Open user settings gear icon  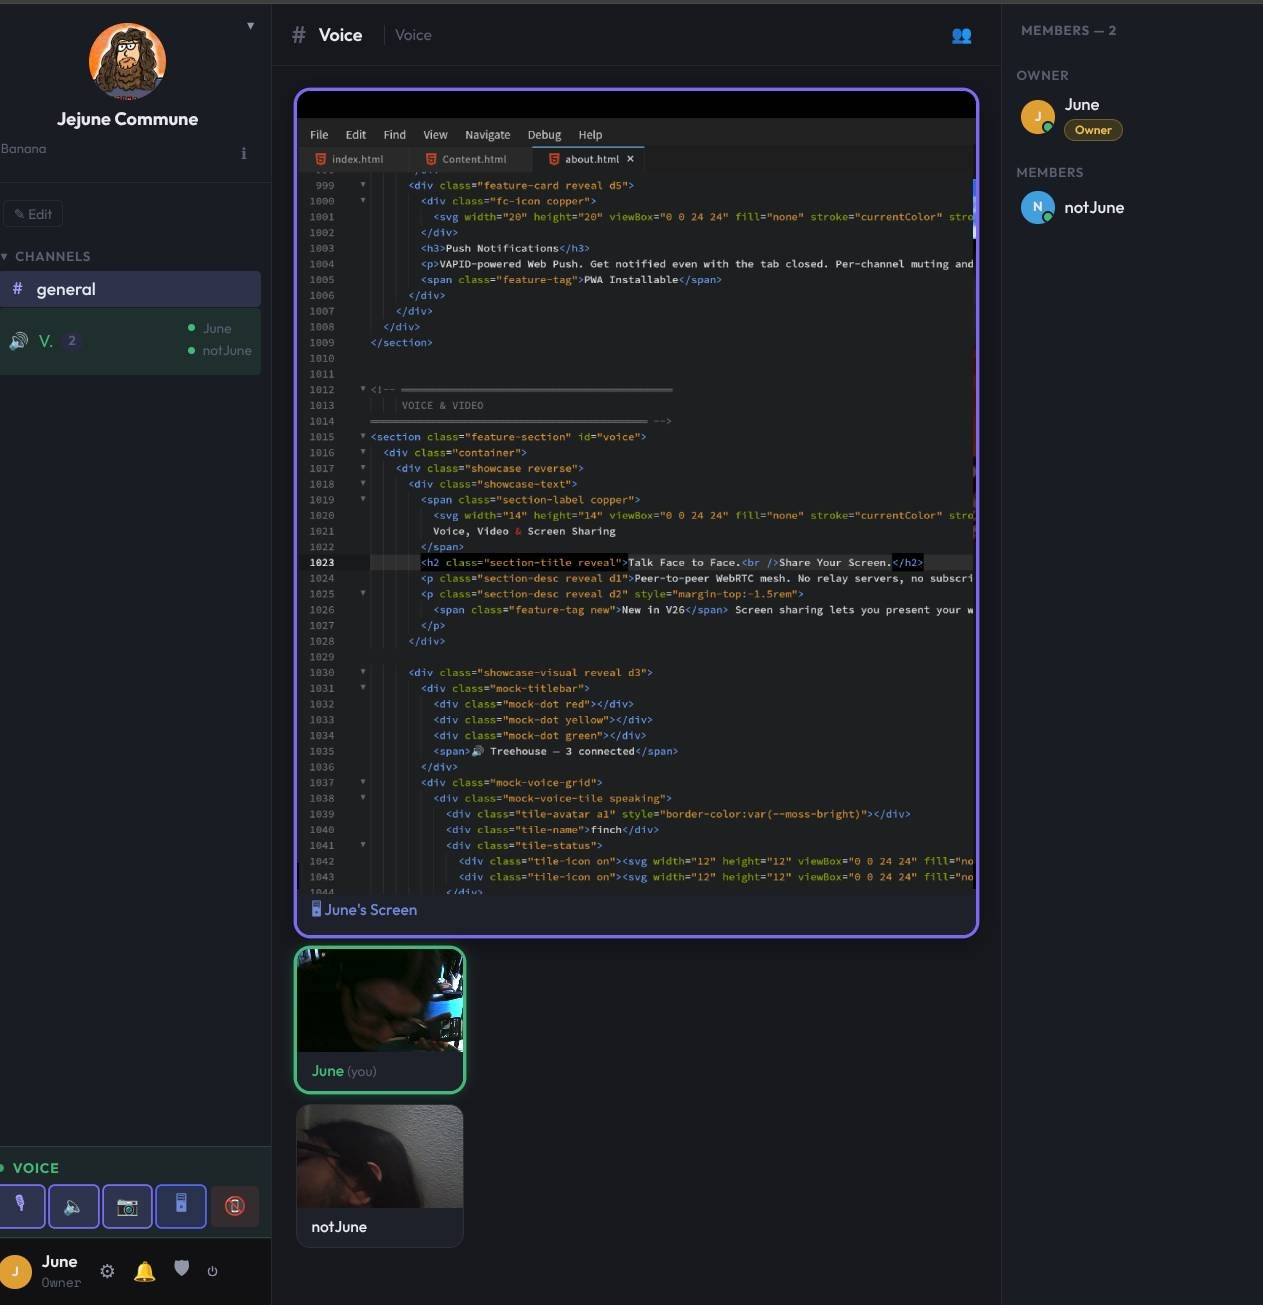click(107, 1271)
